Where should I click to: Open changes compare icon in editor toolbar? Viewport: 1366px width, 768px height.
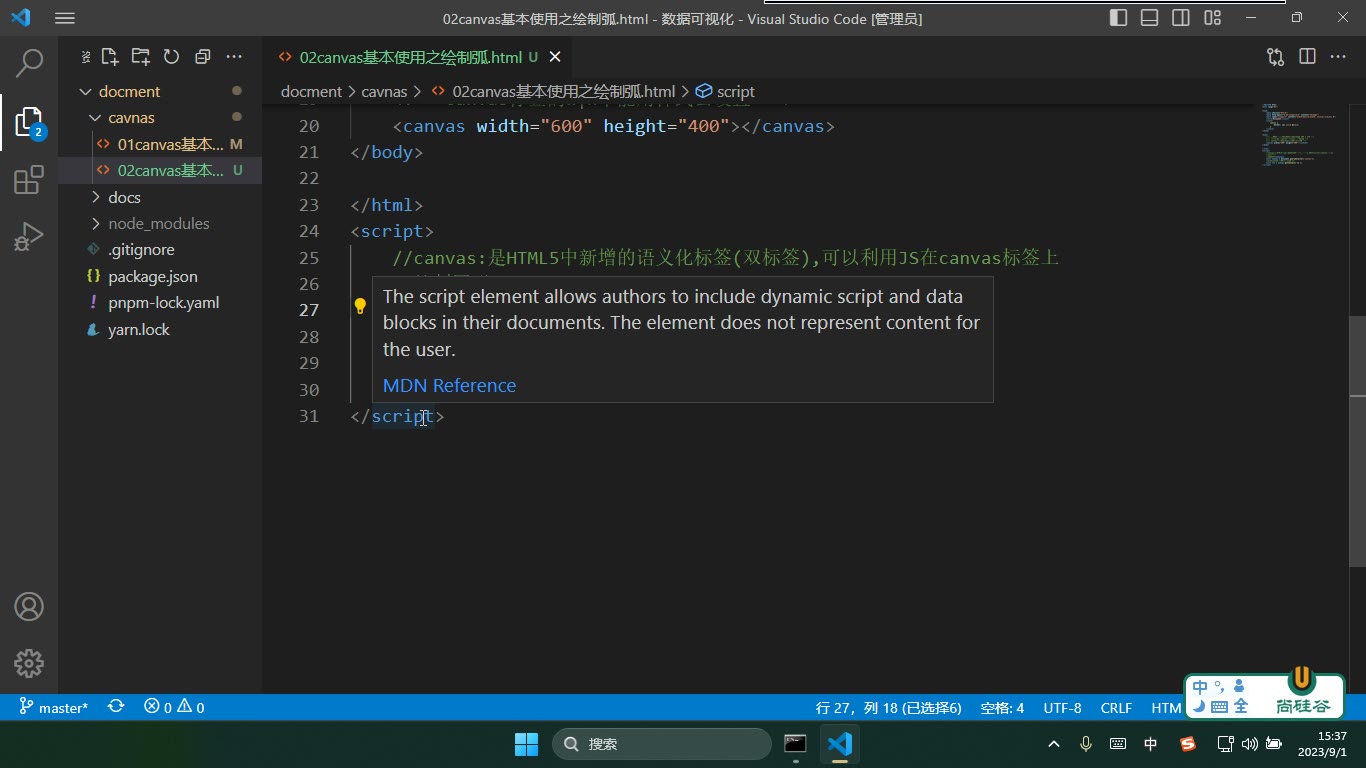(1275, 57)
